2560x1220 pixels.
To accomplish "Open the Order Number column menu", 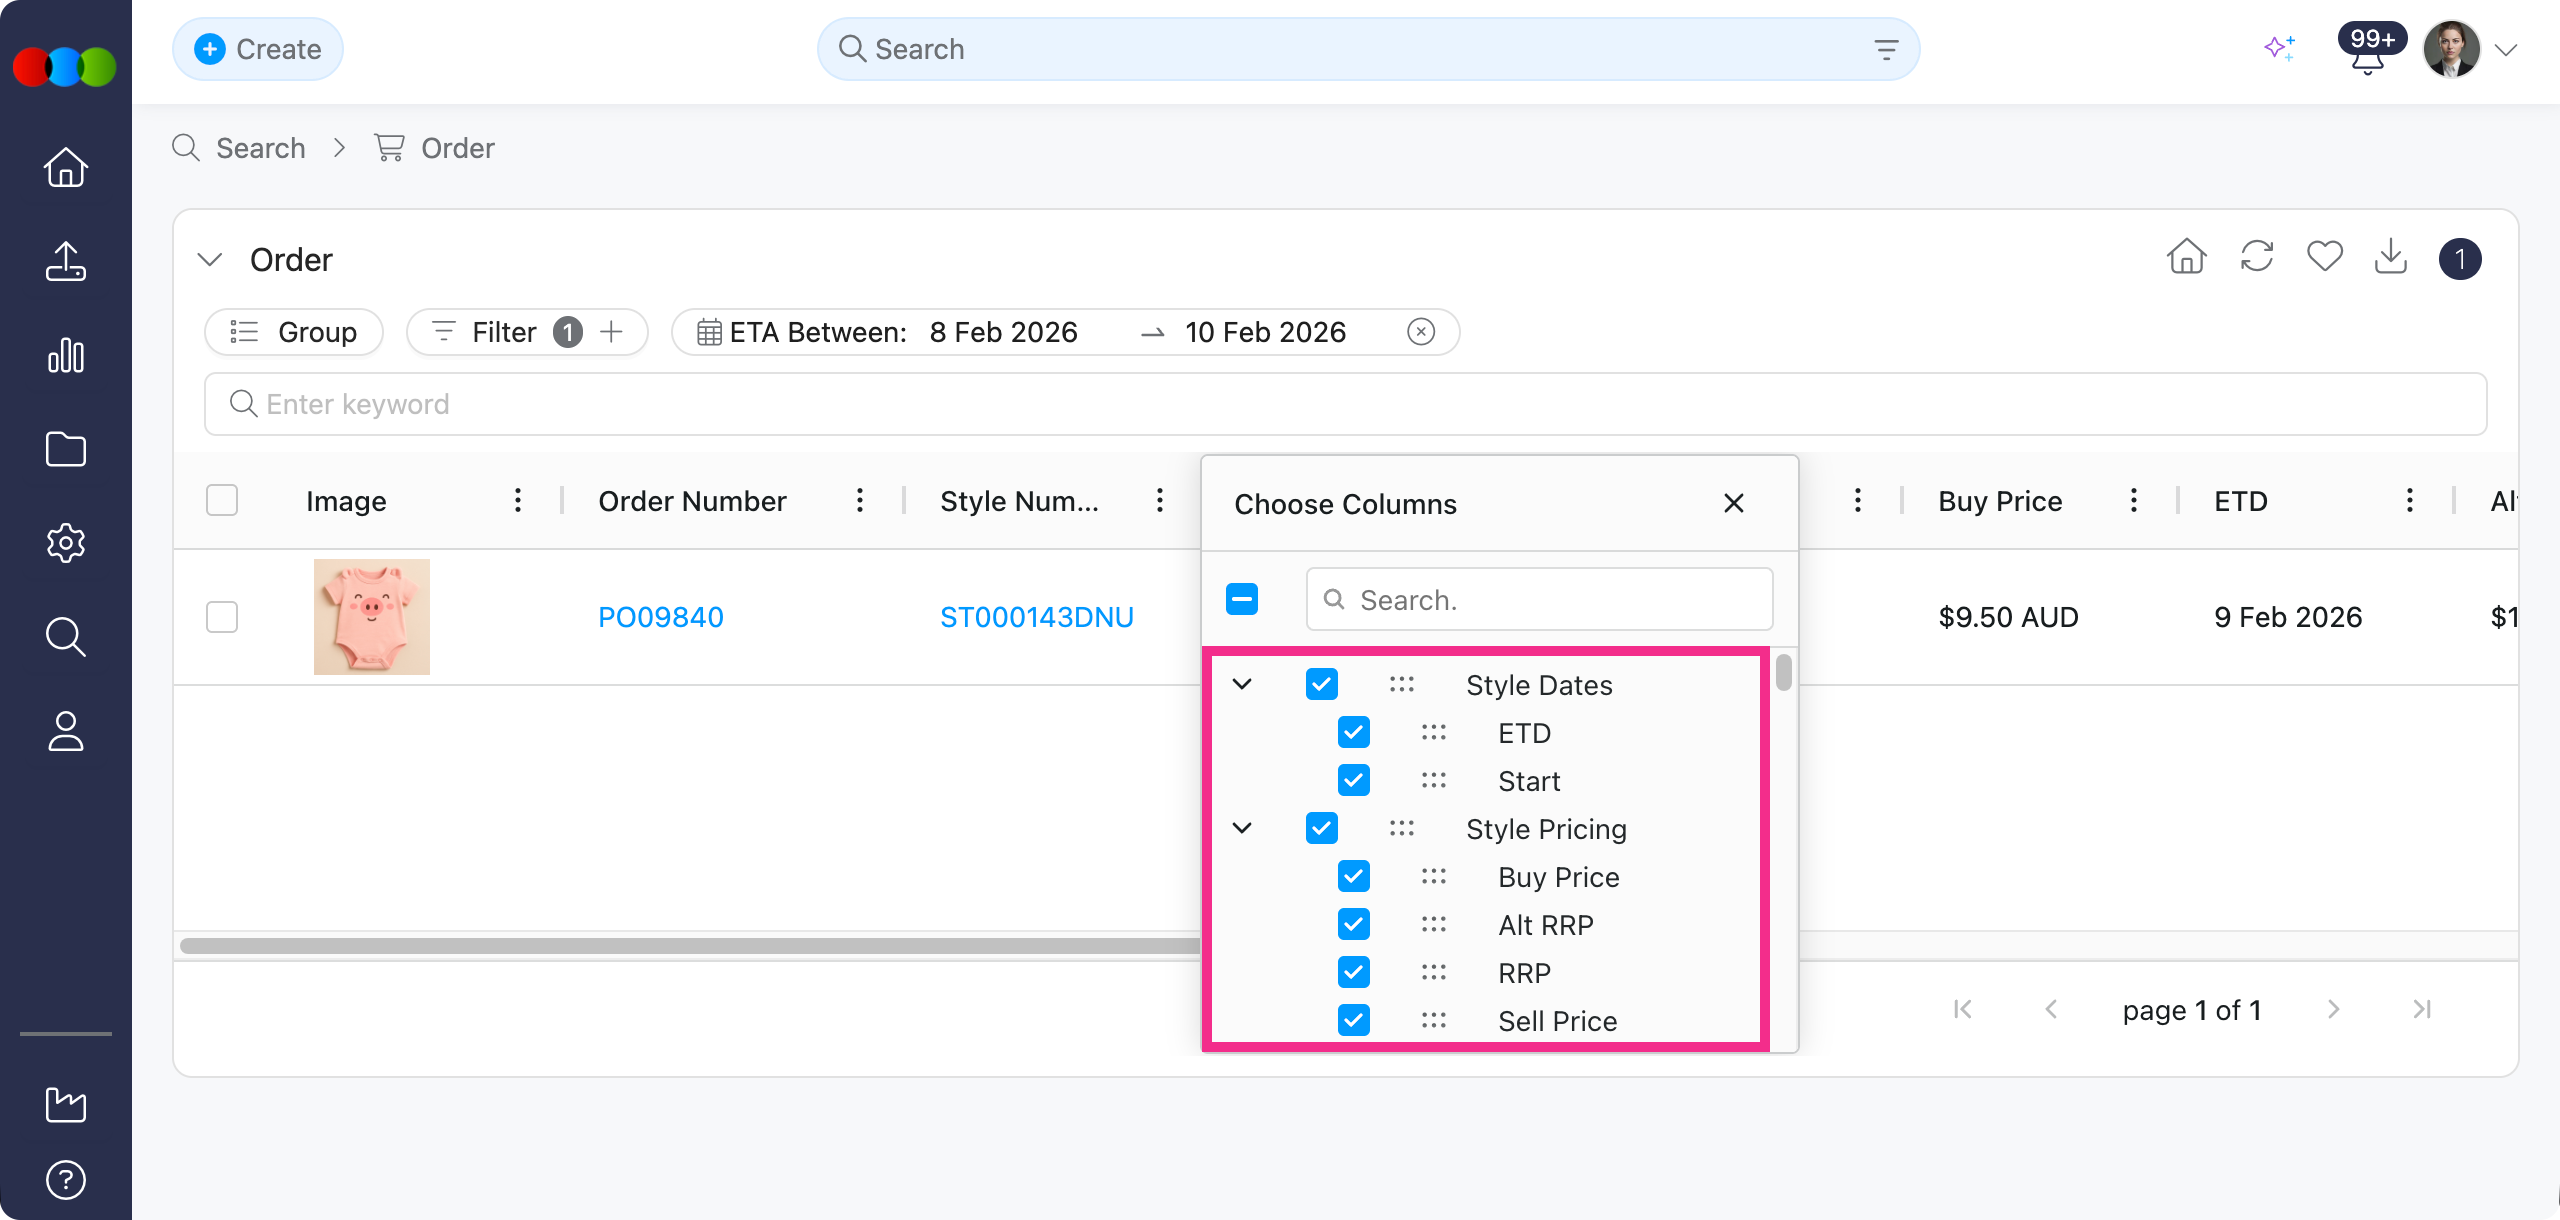I will [859, 501].
